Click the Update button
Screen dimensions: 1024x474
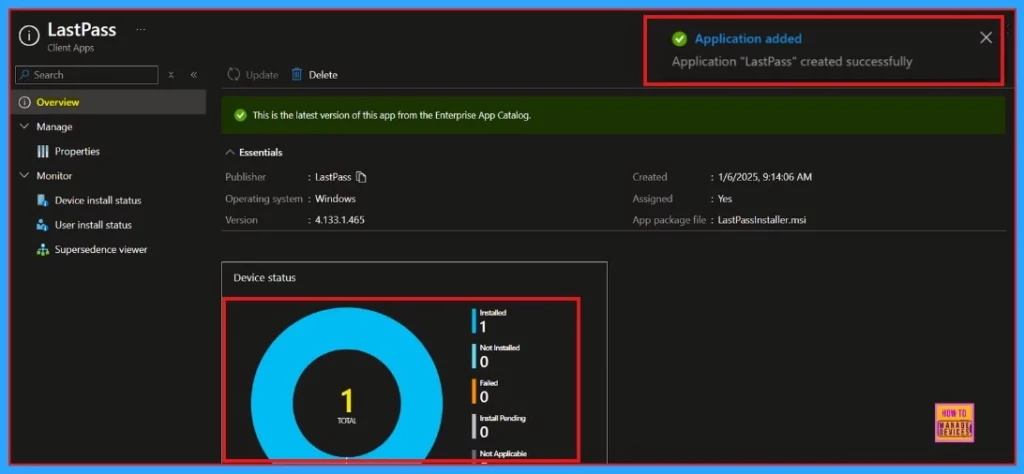(253, 75)
